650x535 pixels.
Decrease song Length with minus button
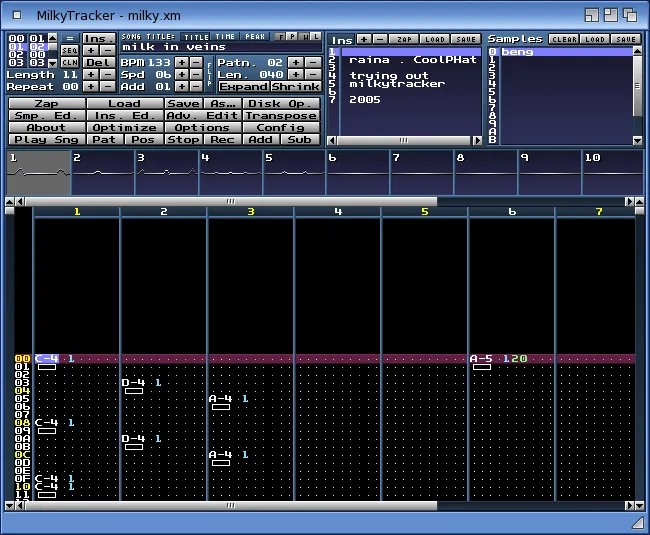click(106, 75)
